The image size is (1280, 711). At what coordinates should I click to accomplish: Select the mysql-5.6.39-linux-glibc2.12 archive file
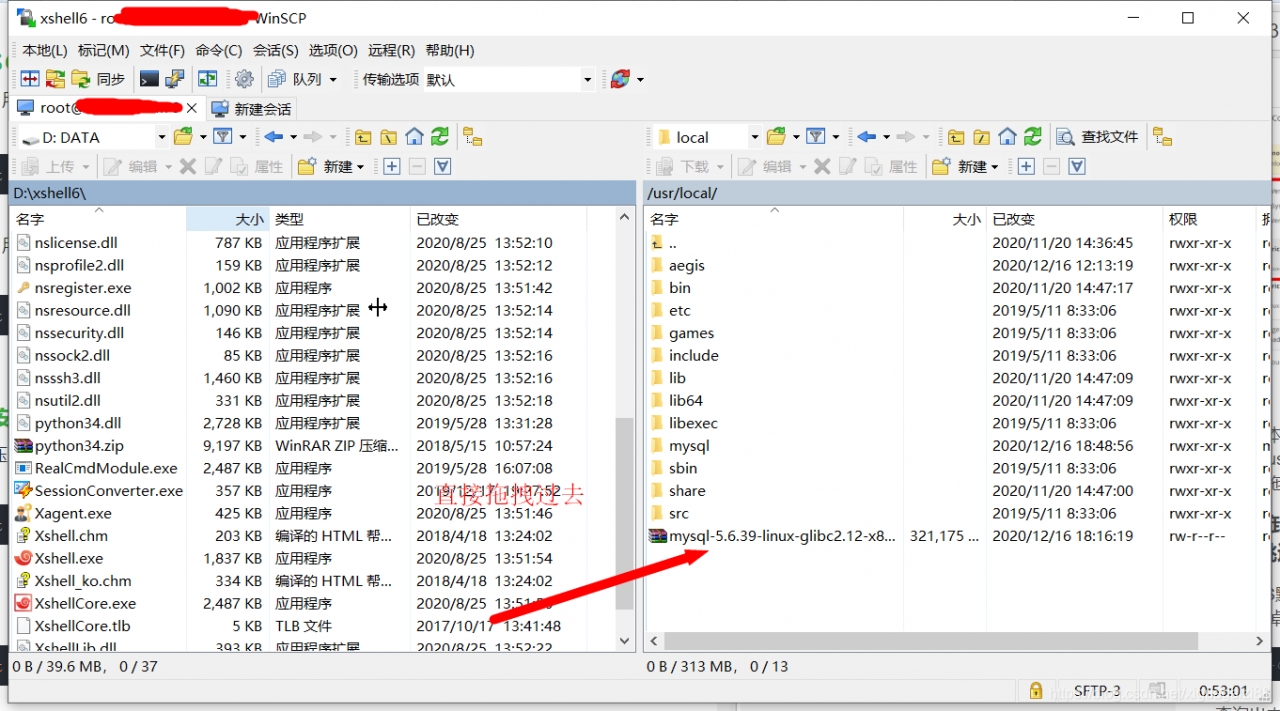pos(772,536)
